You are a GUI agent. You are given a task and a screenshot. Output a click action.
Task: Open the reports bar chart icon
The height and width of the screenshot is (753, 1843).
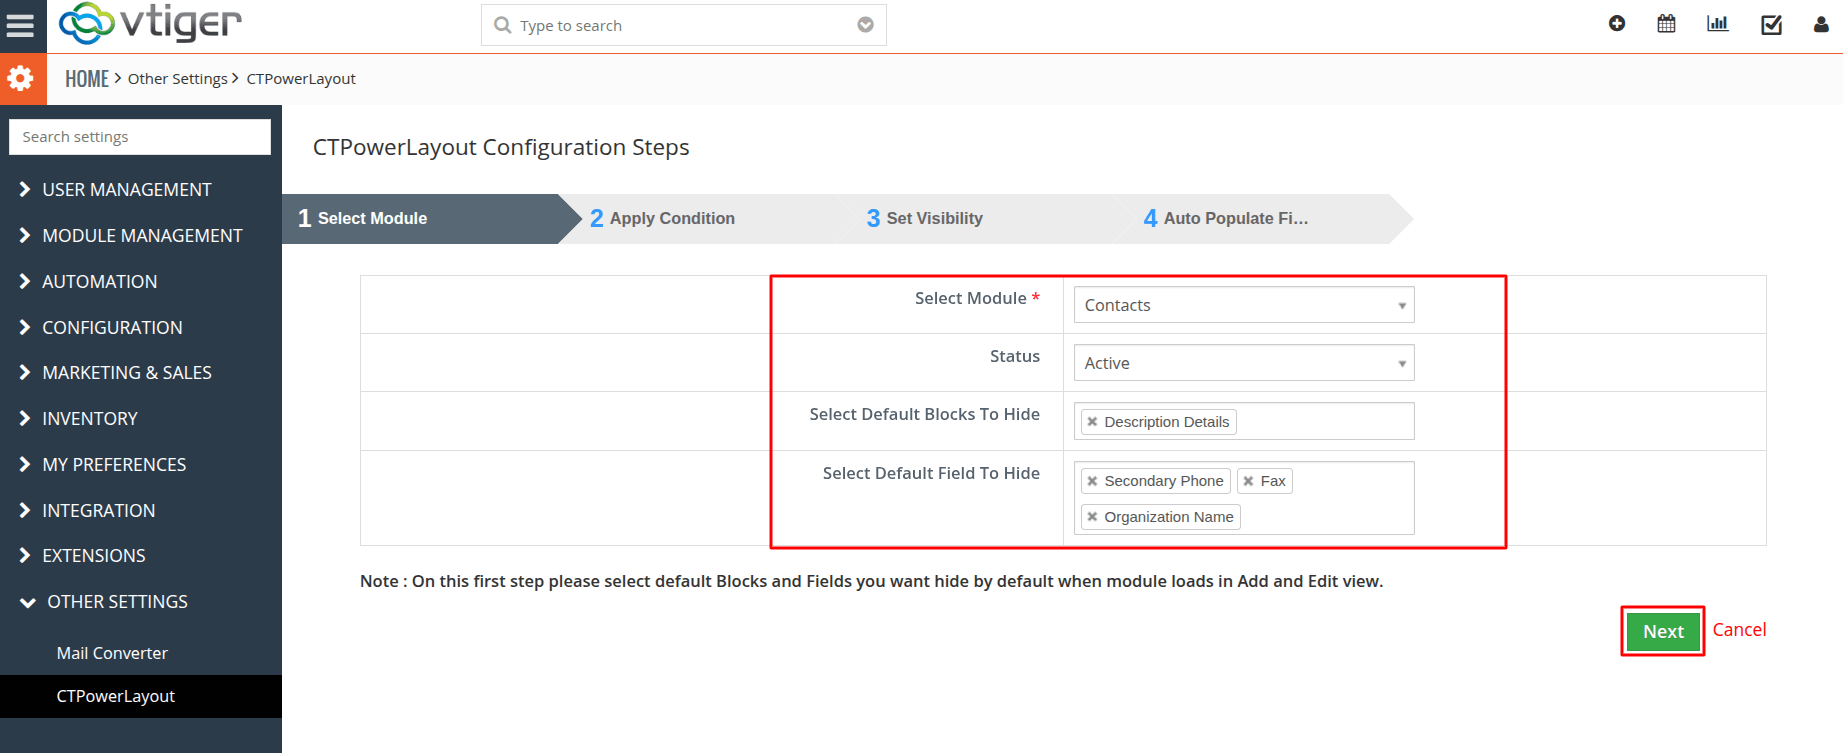[1718, 24]
